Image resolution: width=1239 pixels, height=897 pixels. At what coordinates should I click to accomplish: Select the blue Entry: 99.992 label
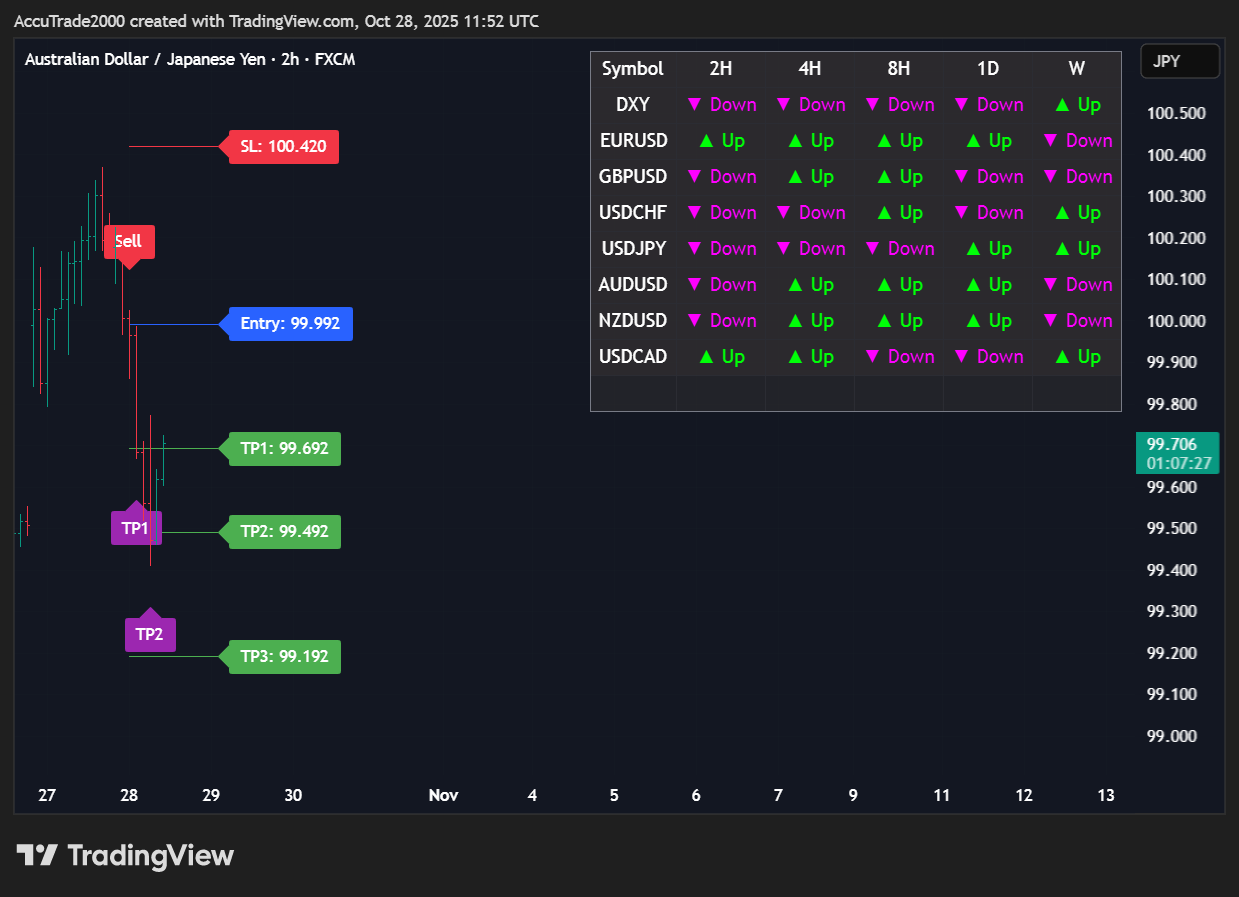pos(290,324)
